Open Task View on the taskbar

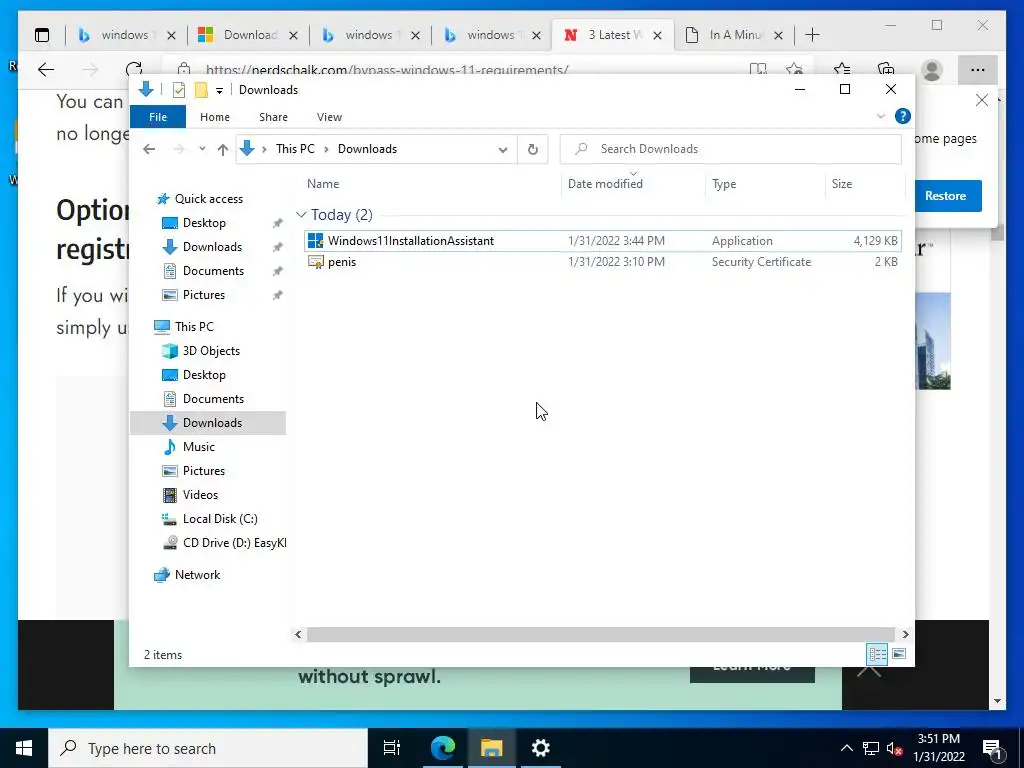(x=392, y=748)
